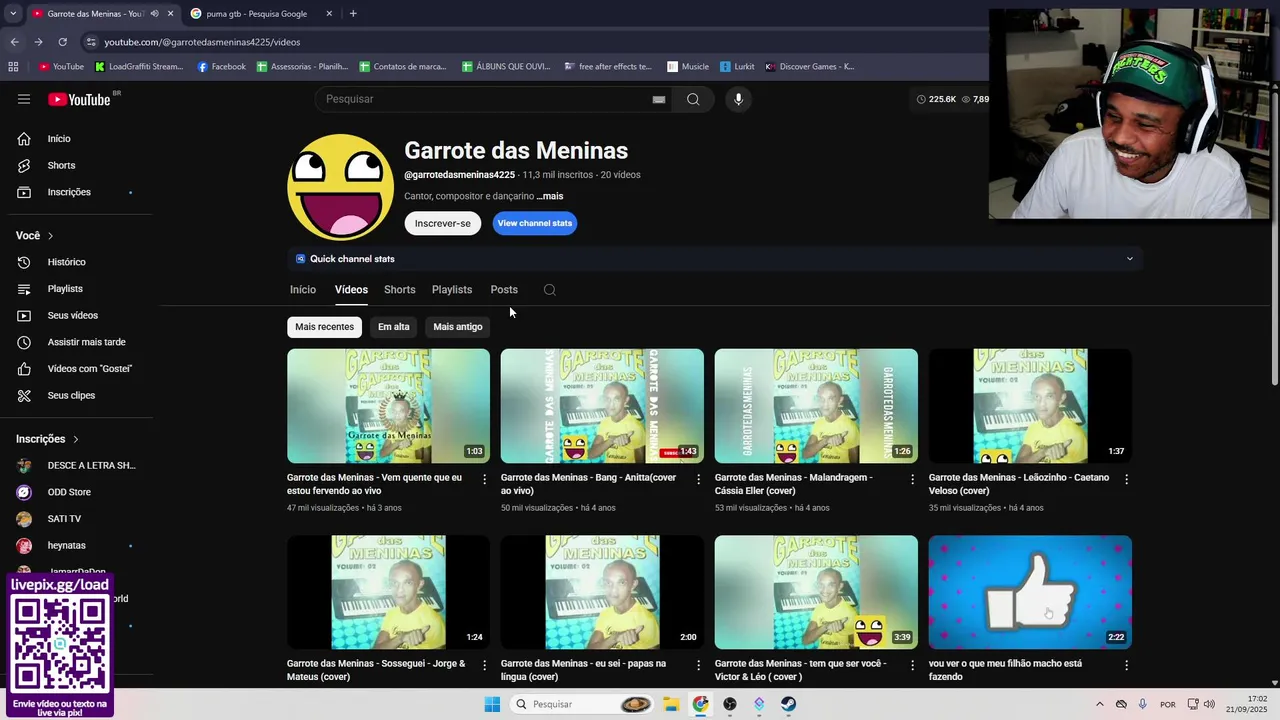Open the Lurkit bookmark
The height and width of the screenshot is (720, 1280).
point(737,67)
